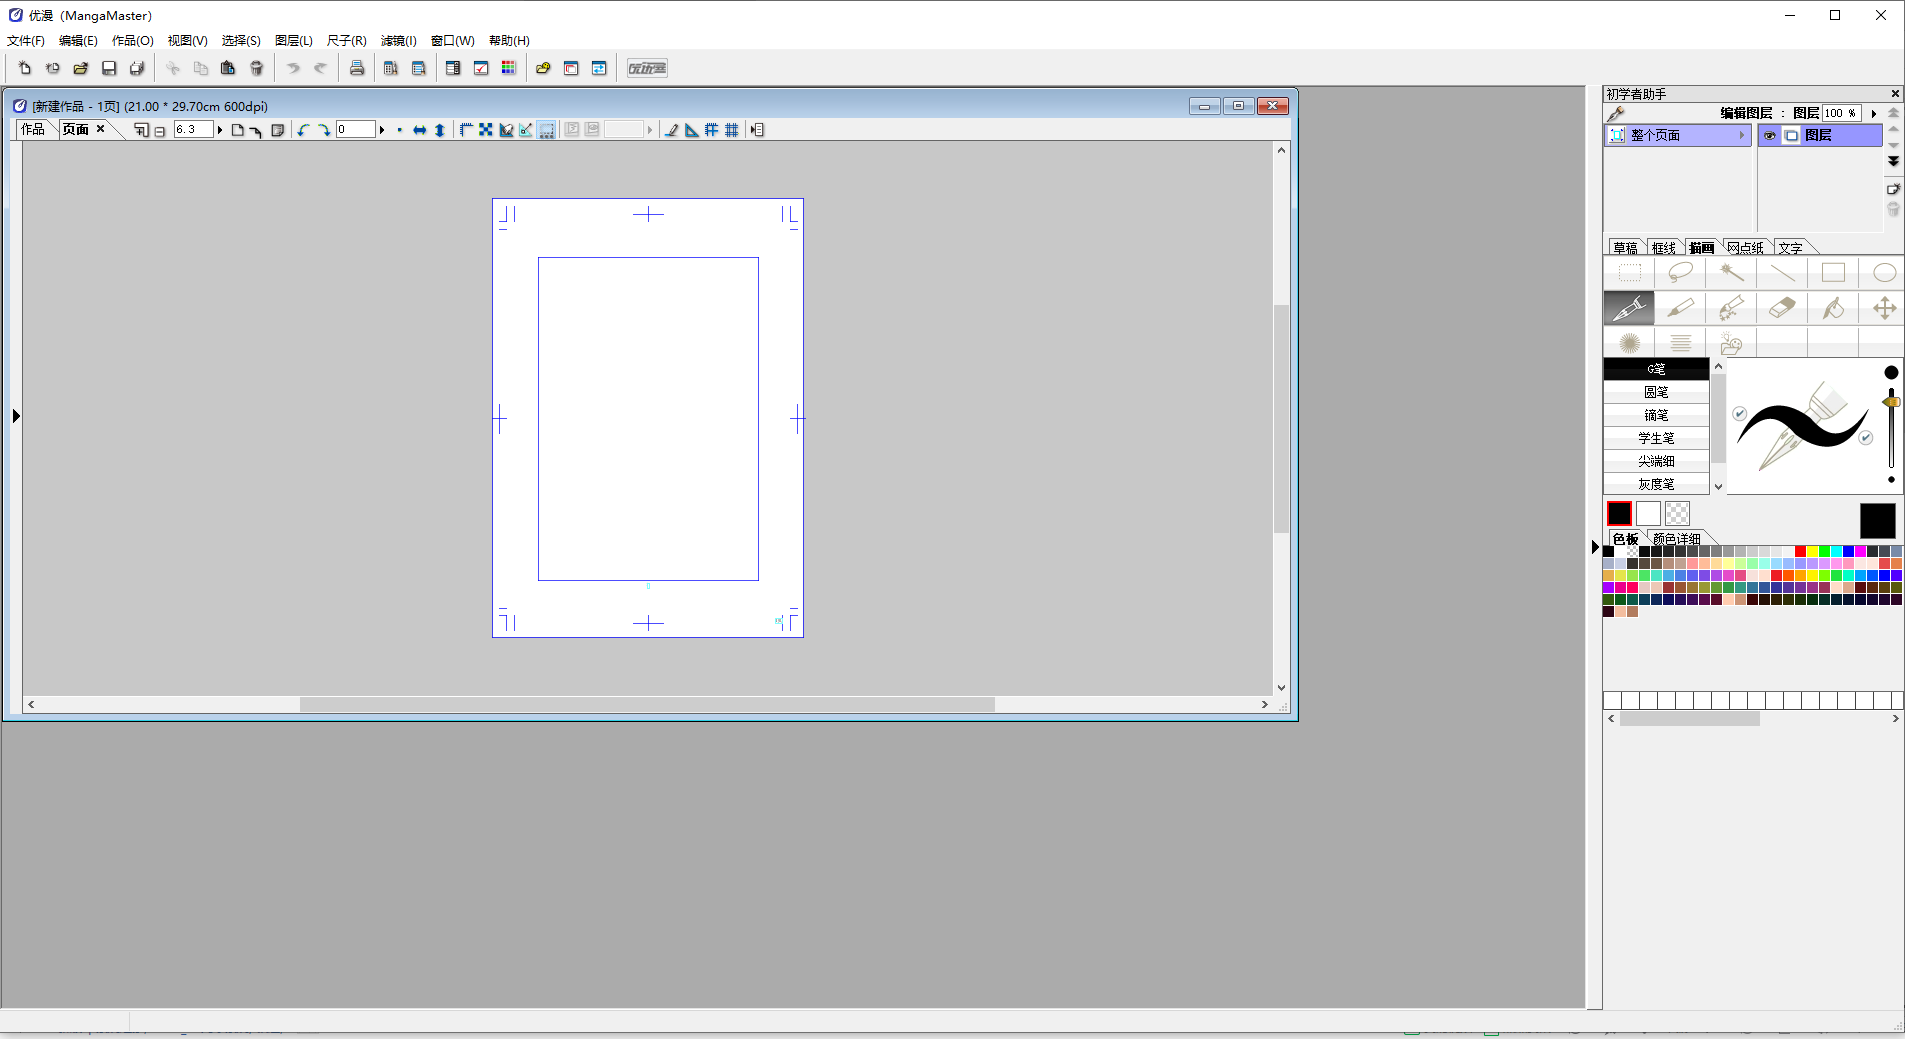Select the white color box beside black
Image resolution: width=1905 pixels, height=1039 pixels.
coord(1648,514)
